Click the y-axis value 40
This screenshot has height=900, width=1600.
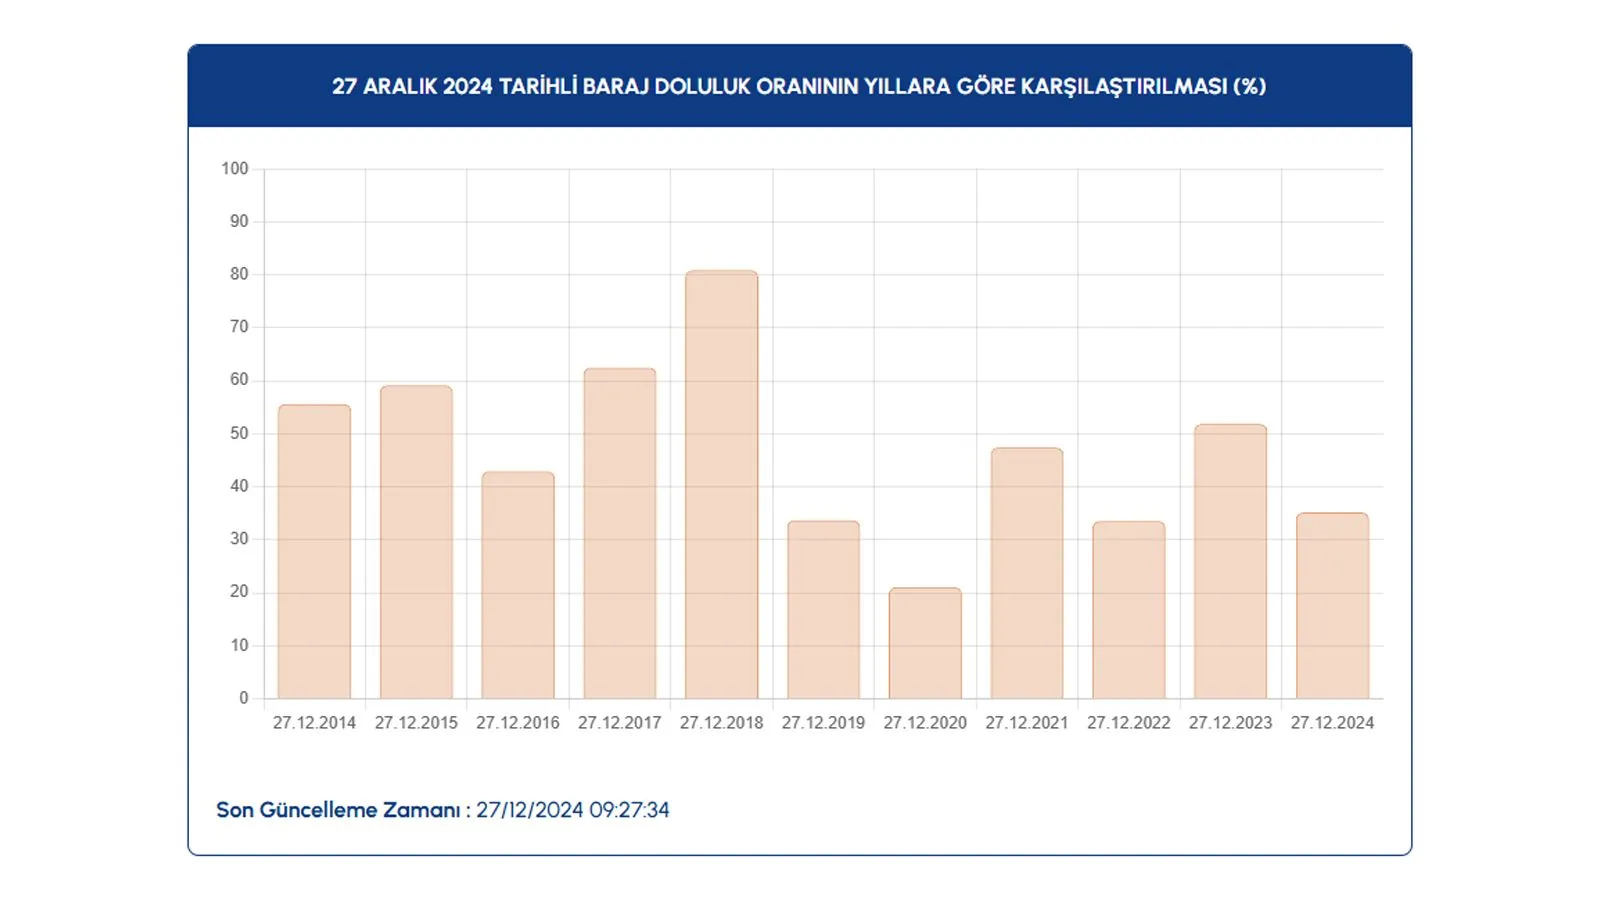point(239,486)
